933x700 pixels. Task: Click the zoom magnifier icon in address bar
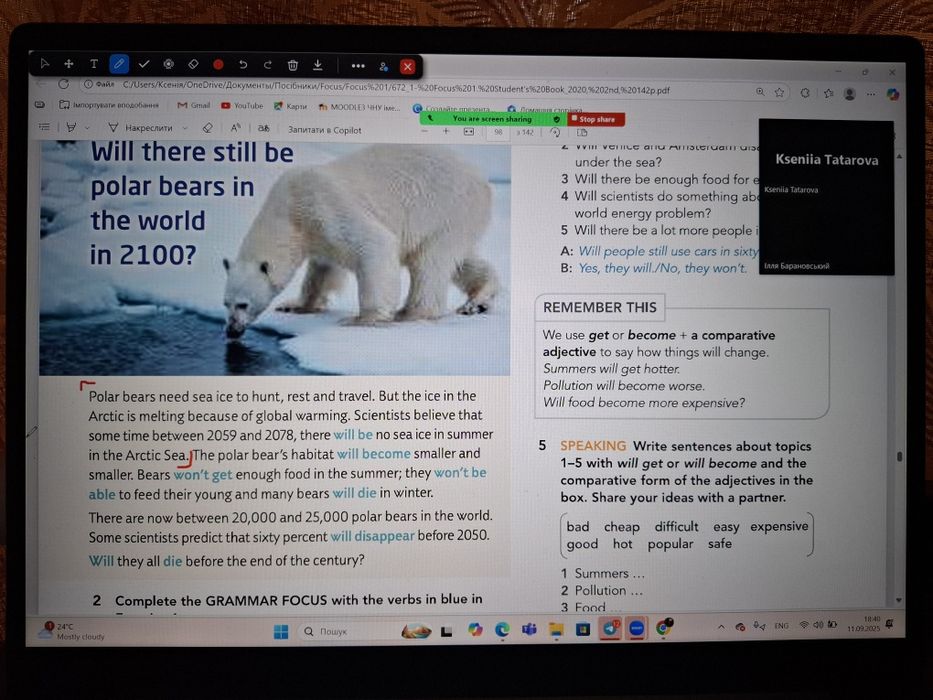tap(760, 92)
